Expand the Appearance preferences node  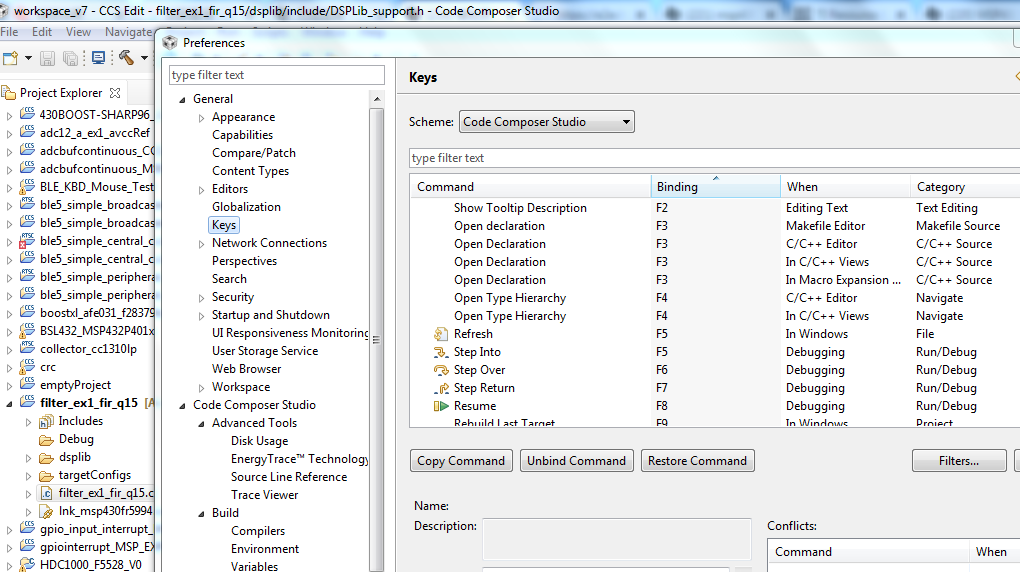pos(202,118)
